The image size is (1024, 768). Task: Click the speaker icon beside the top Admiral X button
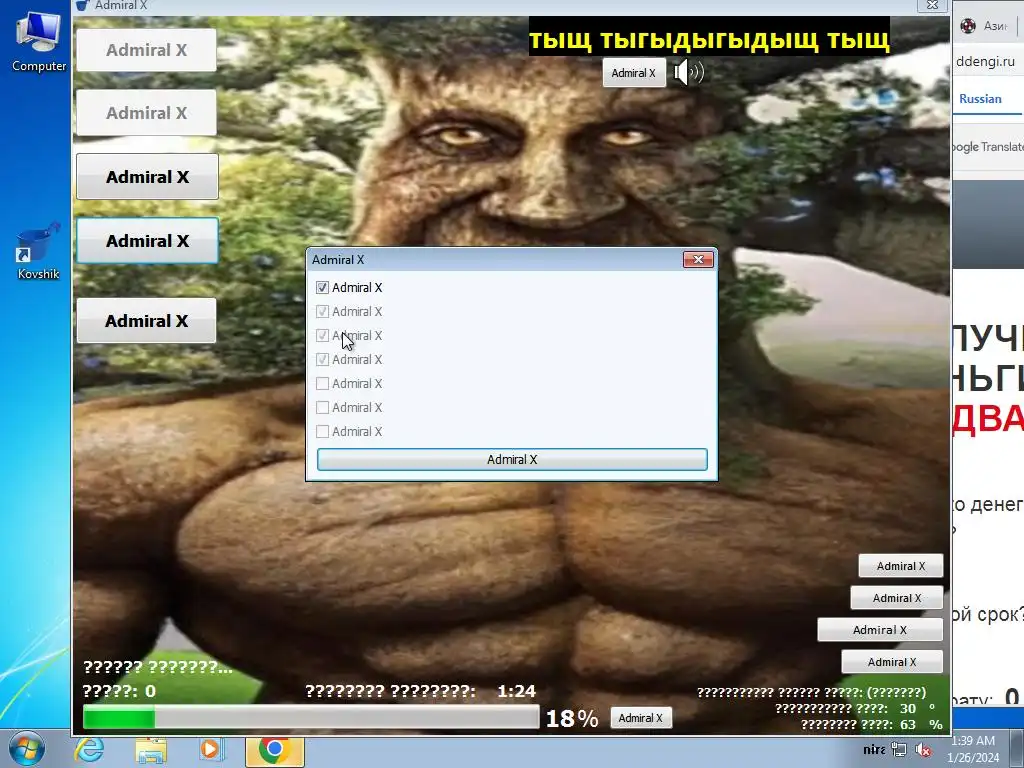689,72
